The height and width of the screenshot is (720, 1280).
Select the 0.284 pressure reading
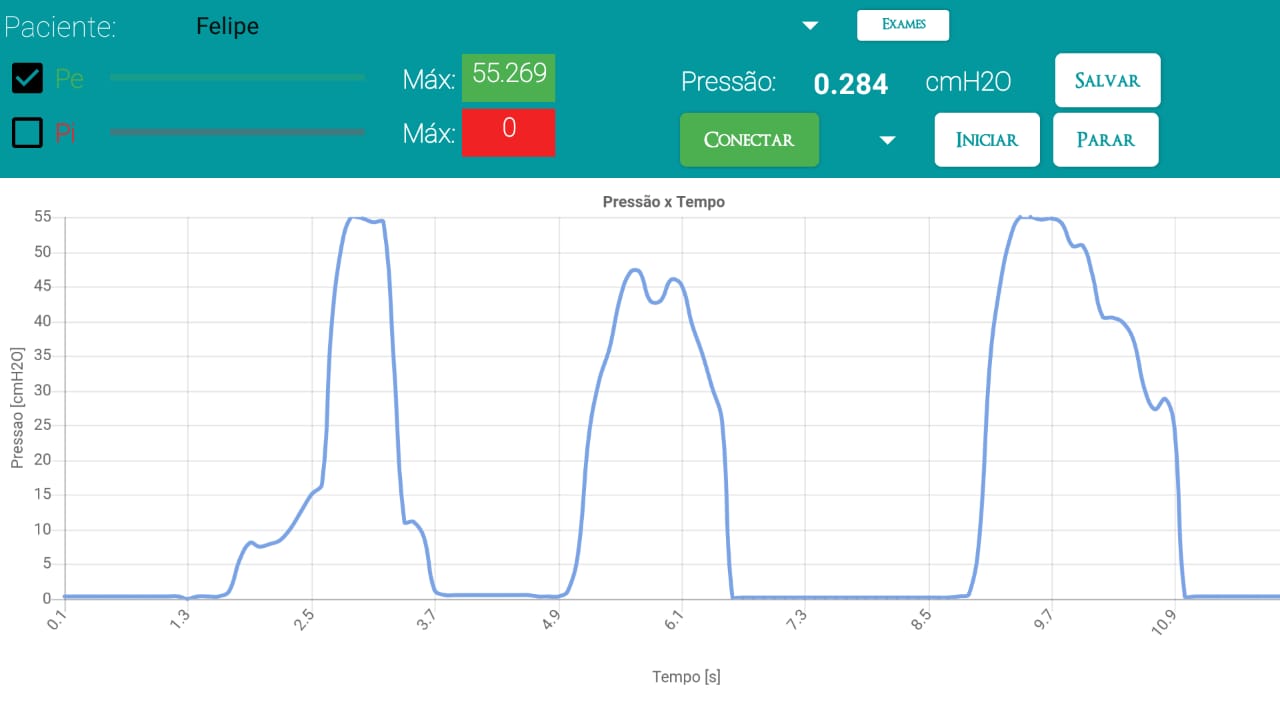850,84
